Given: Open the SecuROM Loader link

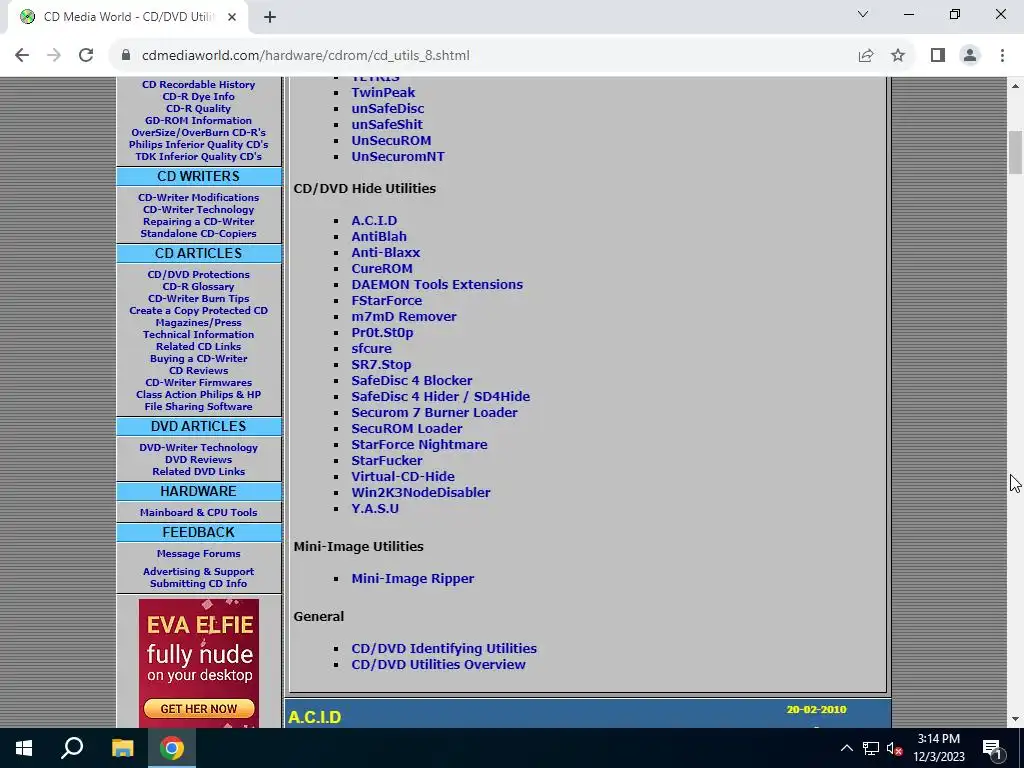Looking at the screenshot, I should point(407,428).
